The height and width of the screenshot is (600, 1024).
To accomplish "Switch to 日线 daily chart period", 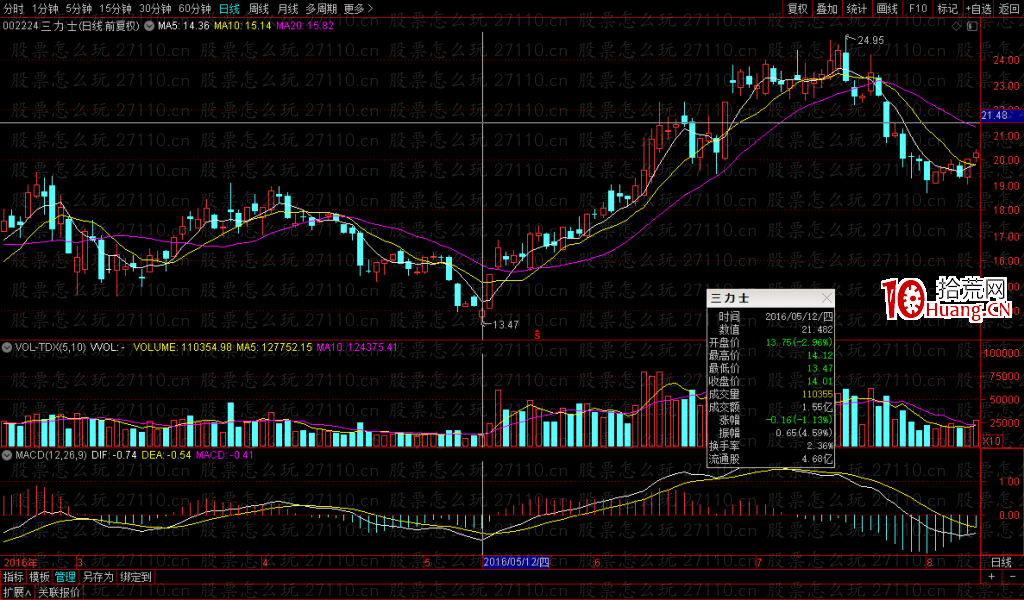I will coord(229,8).
